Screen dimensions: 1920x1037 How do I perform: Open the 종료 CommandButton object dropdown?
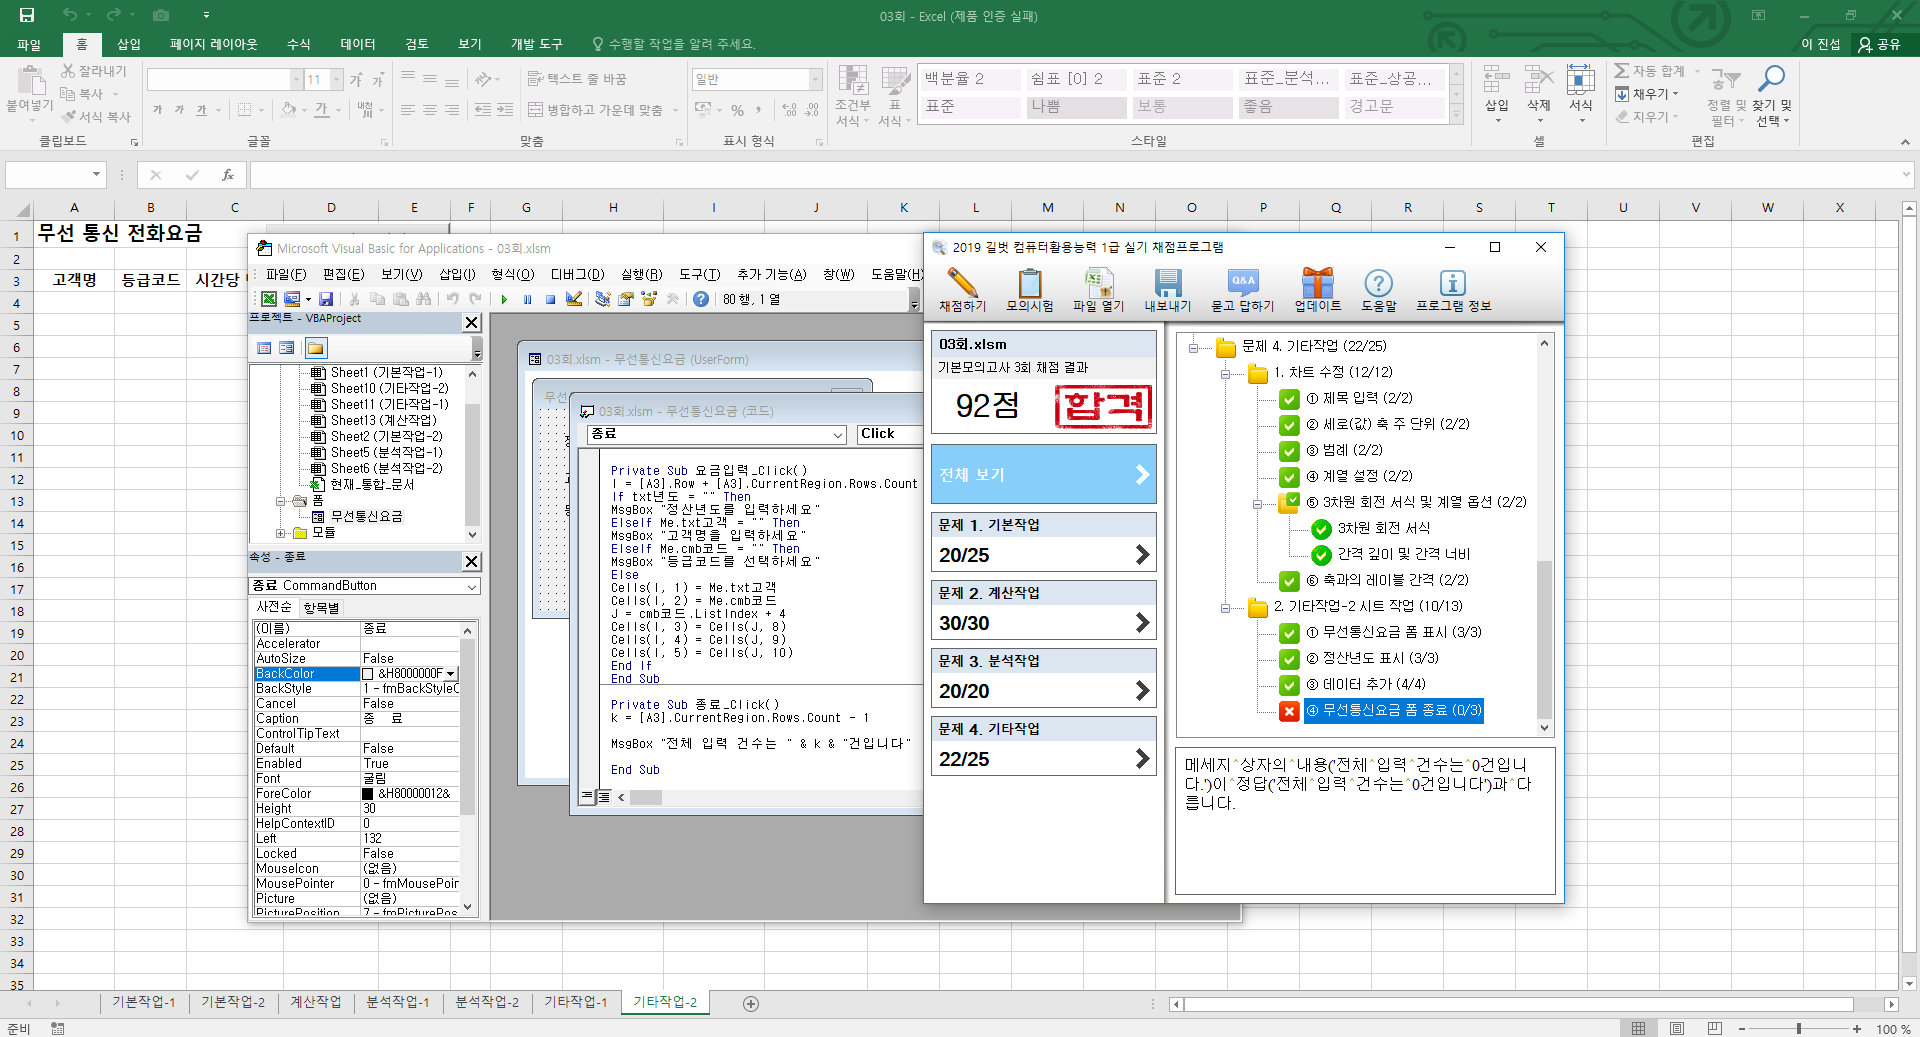tap(471, 586)
